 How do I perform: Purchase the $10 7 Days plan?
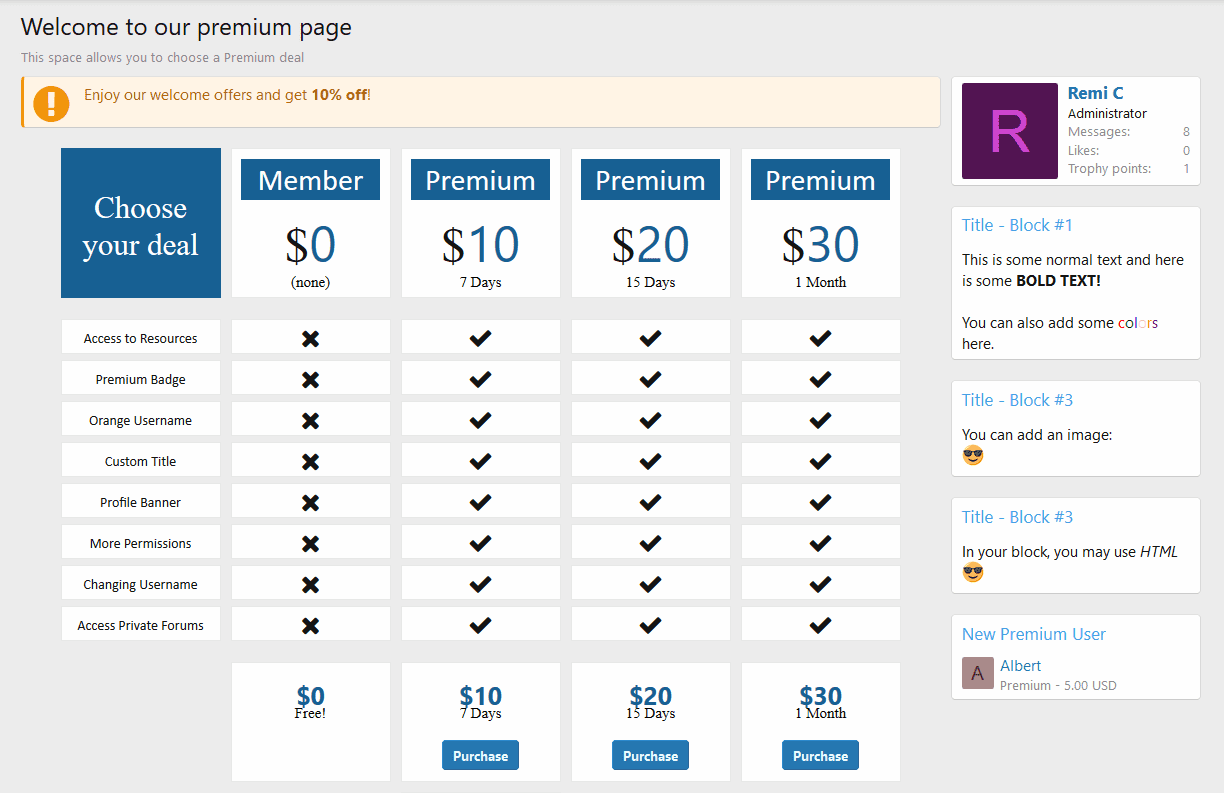(480, 755)
